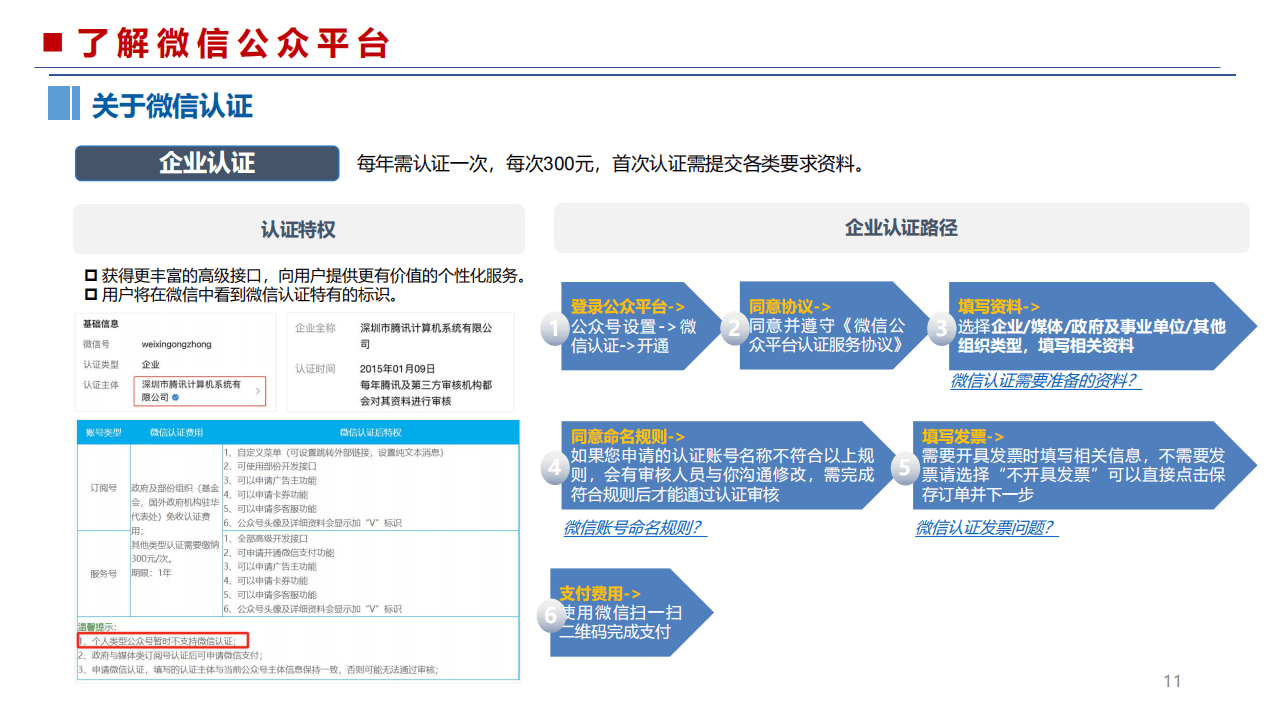Switch to the 认证特权 panel header
Screen dimensions: 1285x718
(x=297, y=228)
